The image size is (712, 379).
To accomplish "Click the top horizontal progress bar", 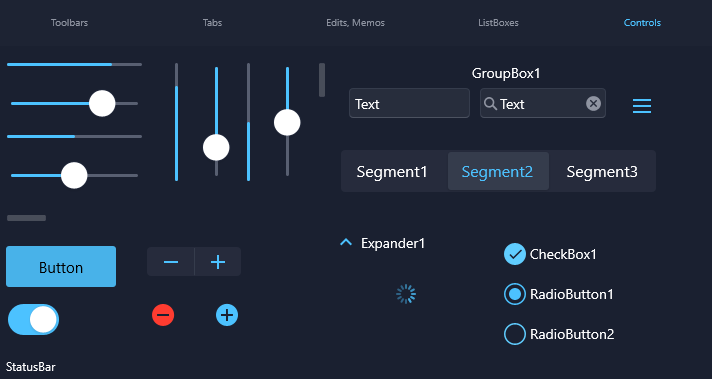I will coord(74,64).
